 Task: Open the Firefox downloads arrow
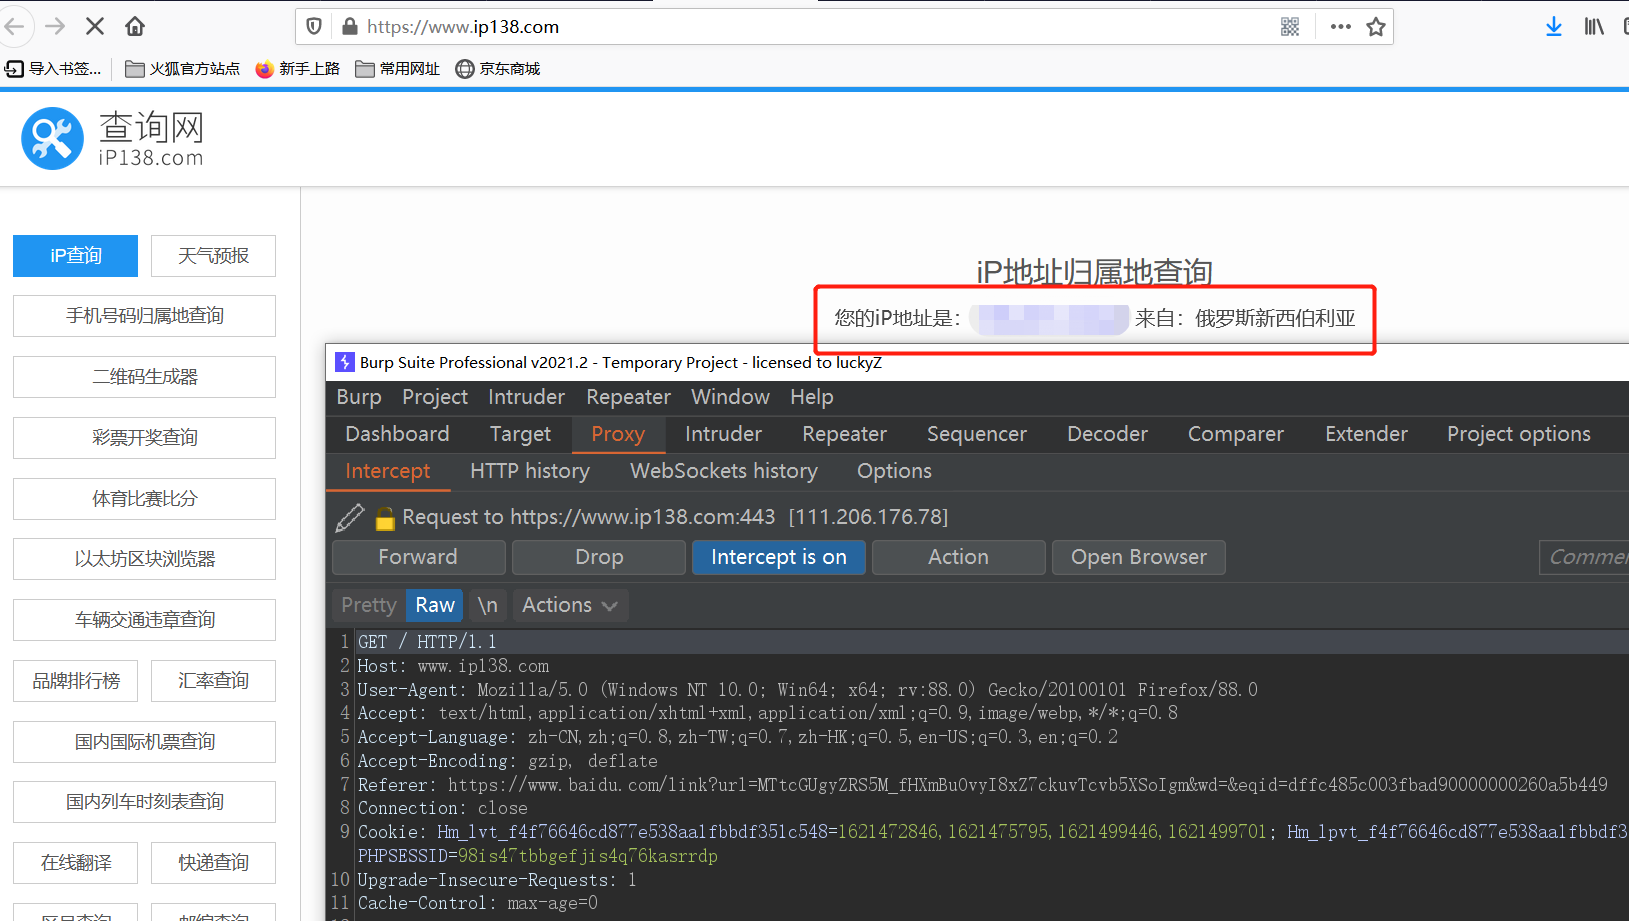pos(1553,27)
